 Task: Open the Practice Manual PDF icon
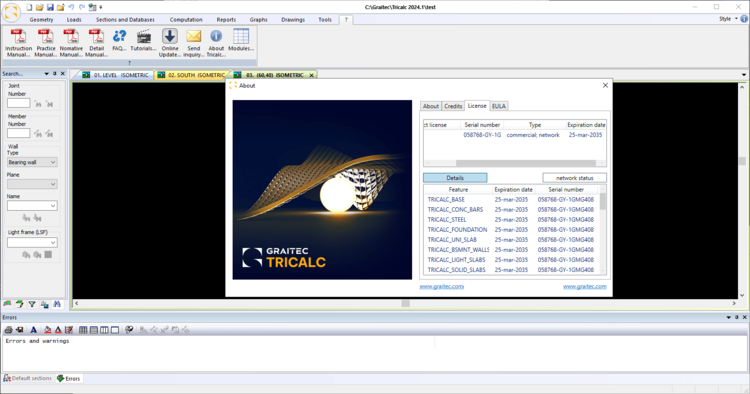[45, 36]
